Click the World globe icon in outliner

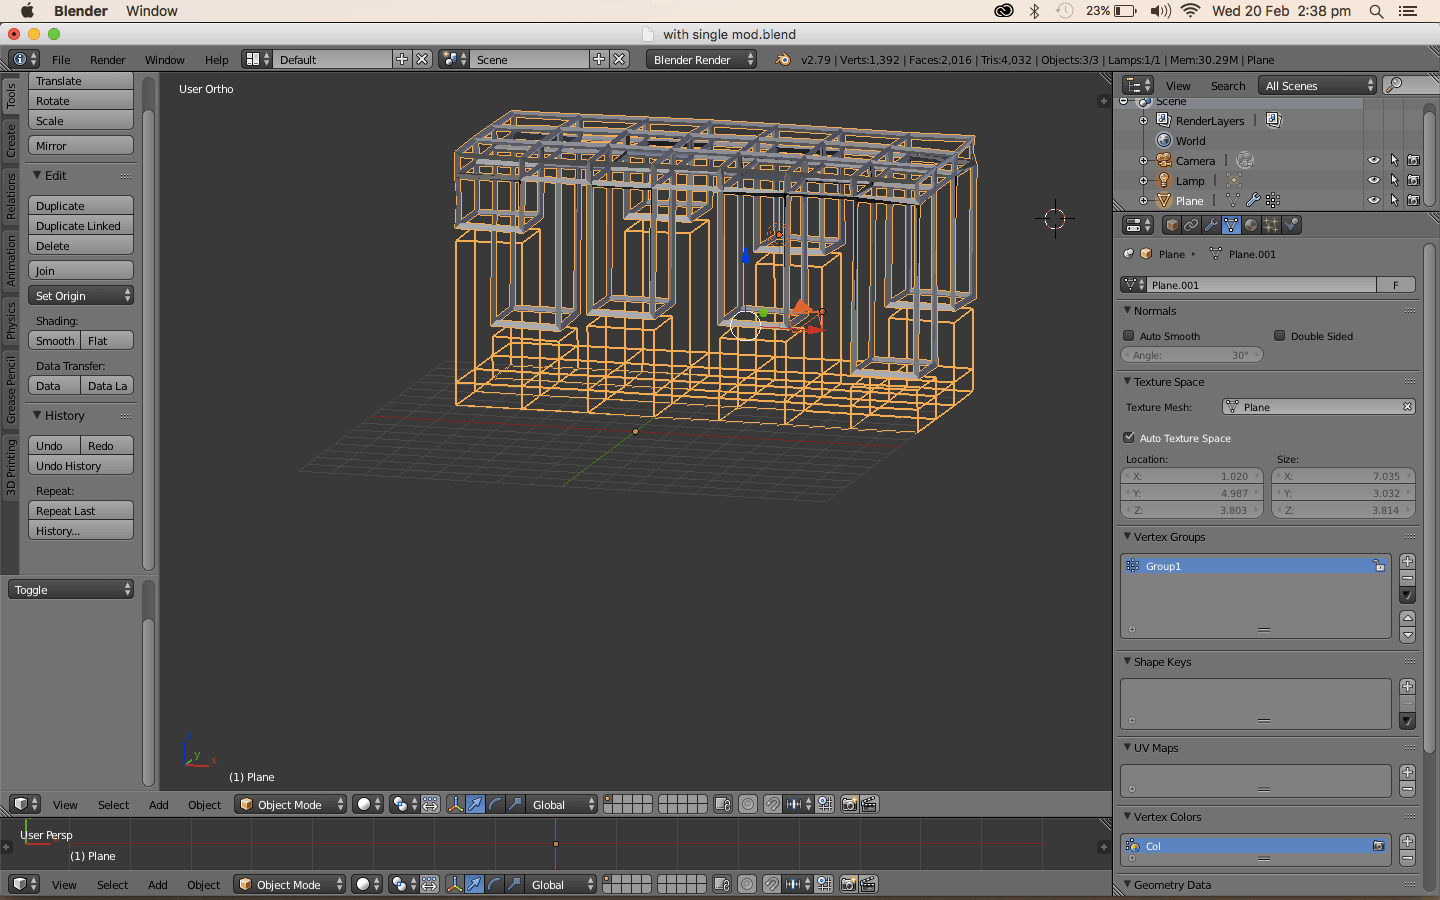pyautogui.click(x=1164, y=140)
